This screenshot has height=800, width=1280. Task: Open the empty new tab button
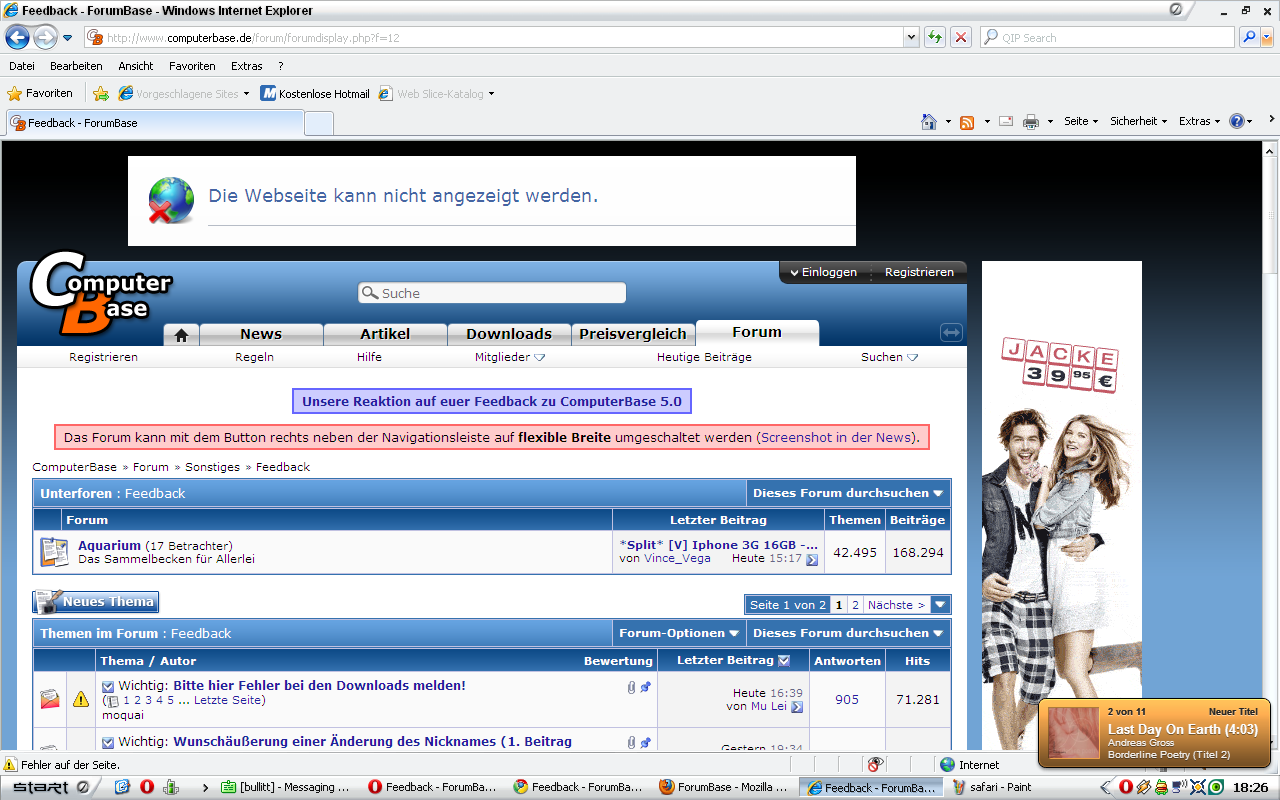pos(318,123)
